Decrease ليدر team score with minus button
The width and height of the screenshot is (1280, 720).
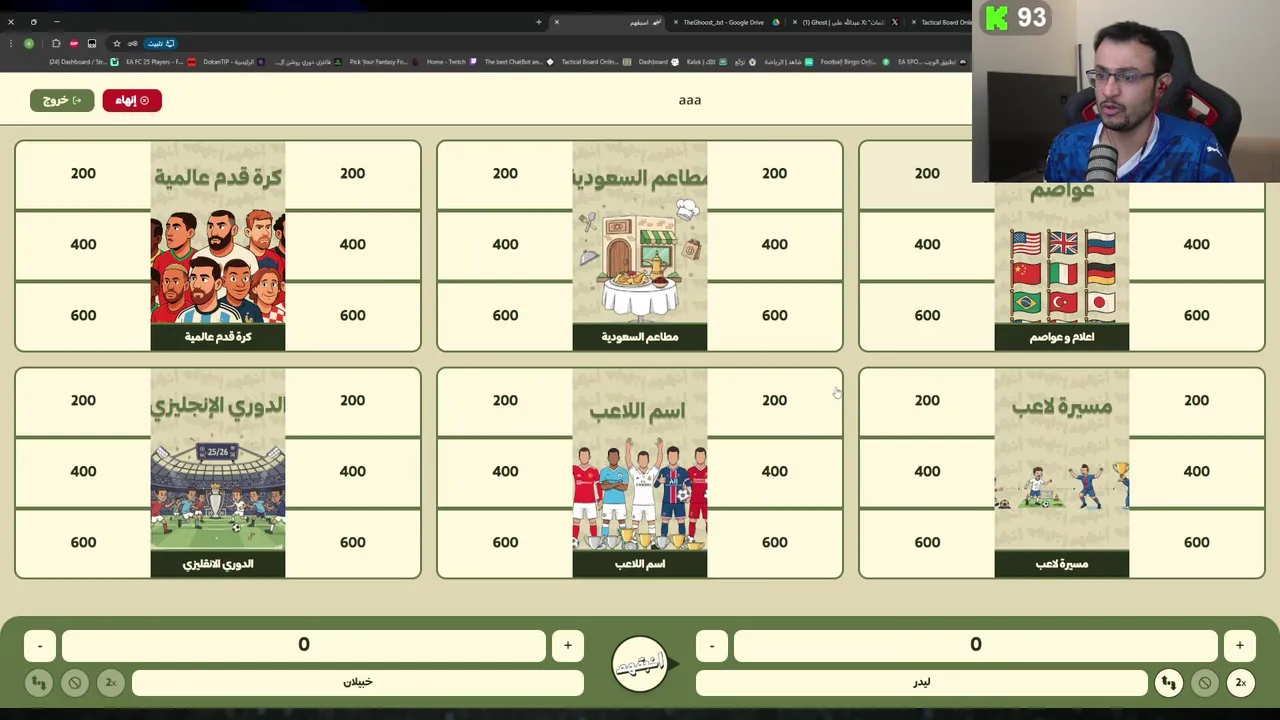point(712,646)
